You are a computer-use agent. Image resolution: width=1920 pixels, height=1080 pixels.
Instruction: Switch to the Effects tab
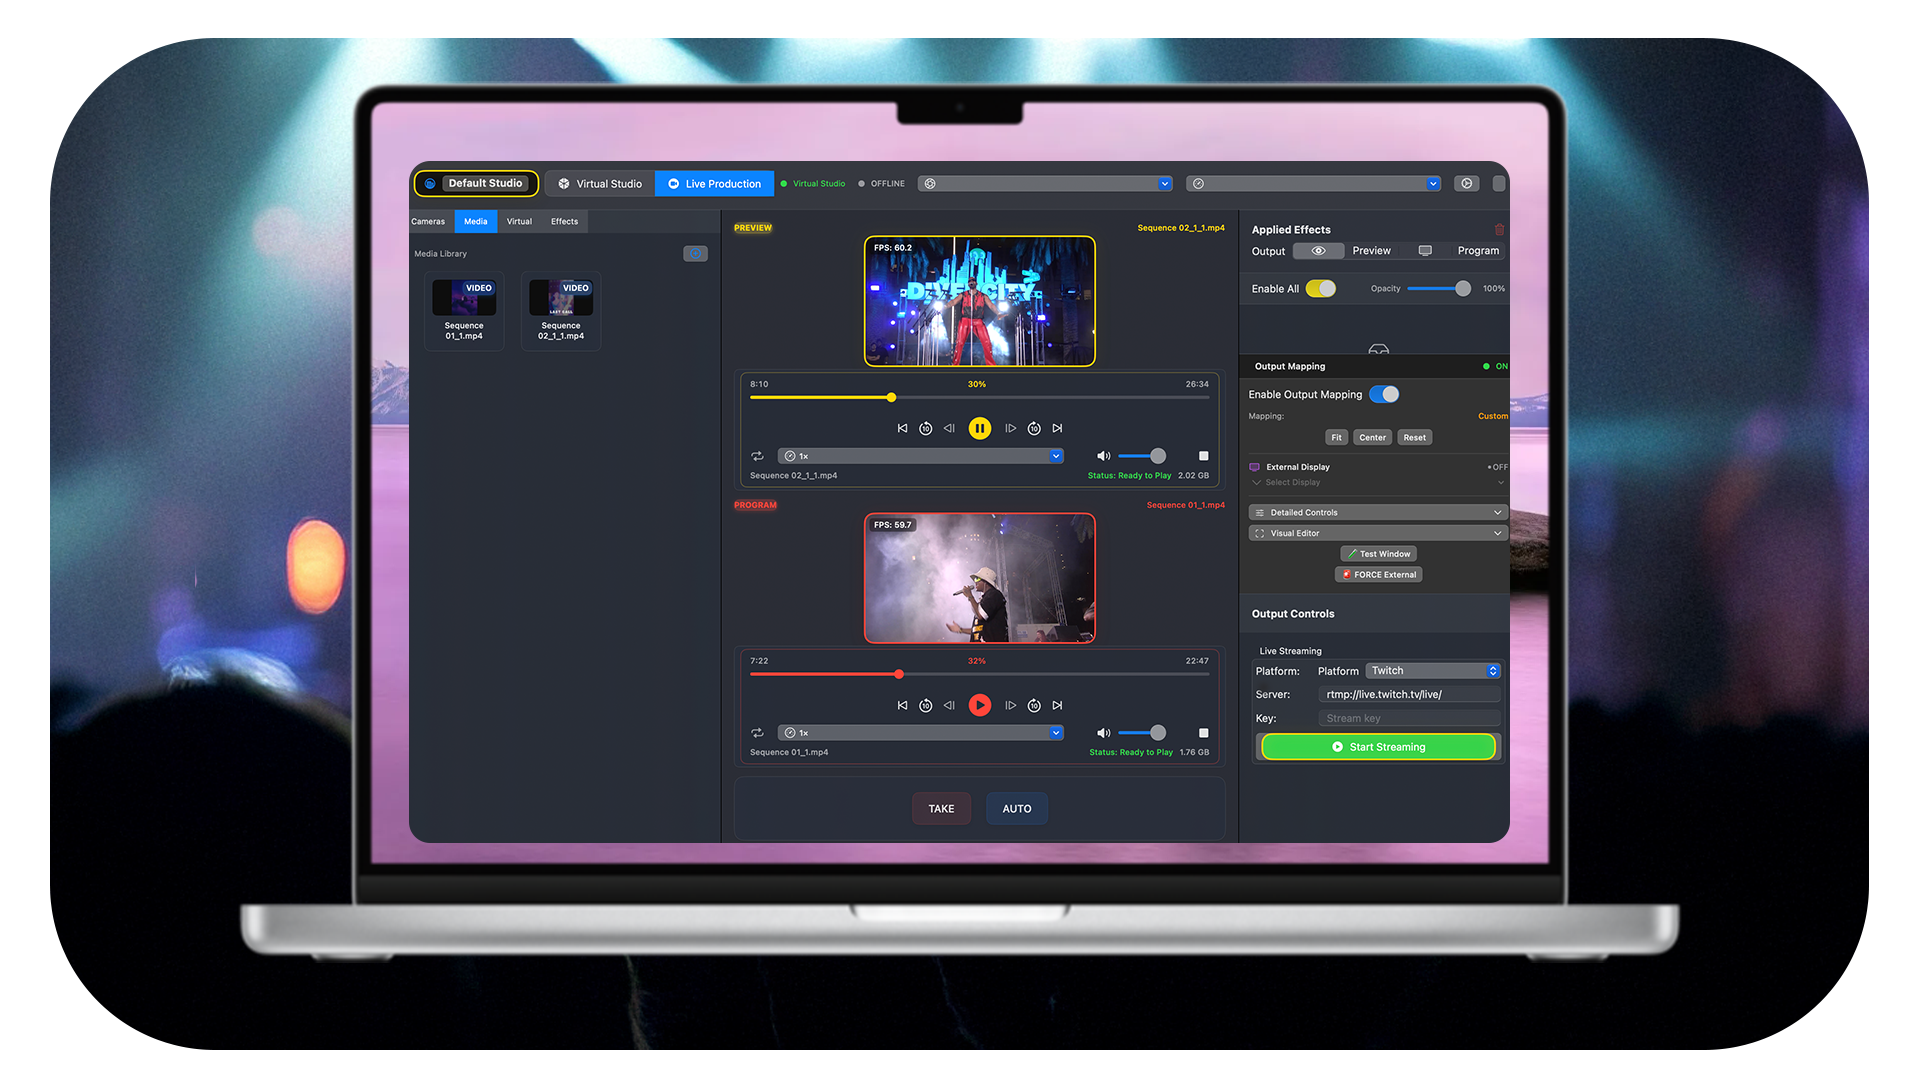coord(564,221)
